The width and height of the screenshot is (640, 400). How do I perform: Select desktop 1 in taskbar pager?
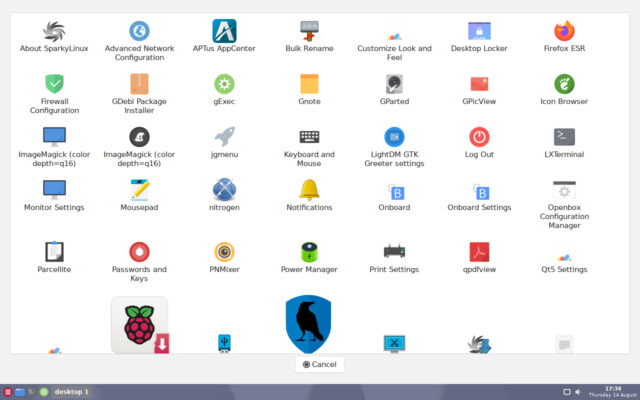pos(71,392)
